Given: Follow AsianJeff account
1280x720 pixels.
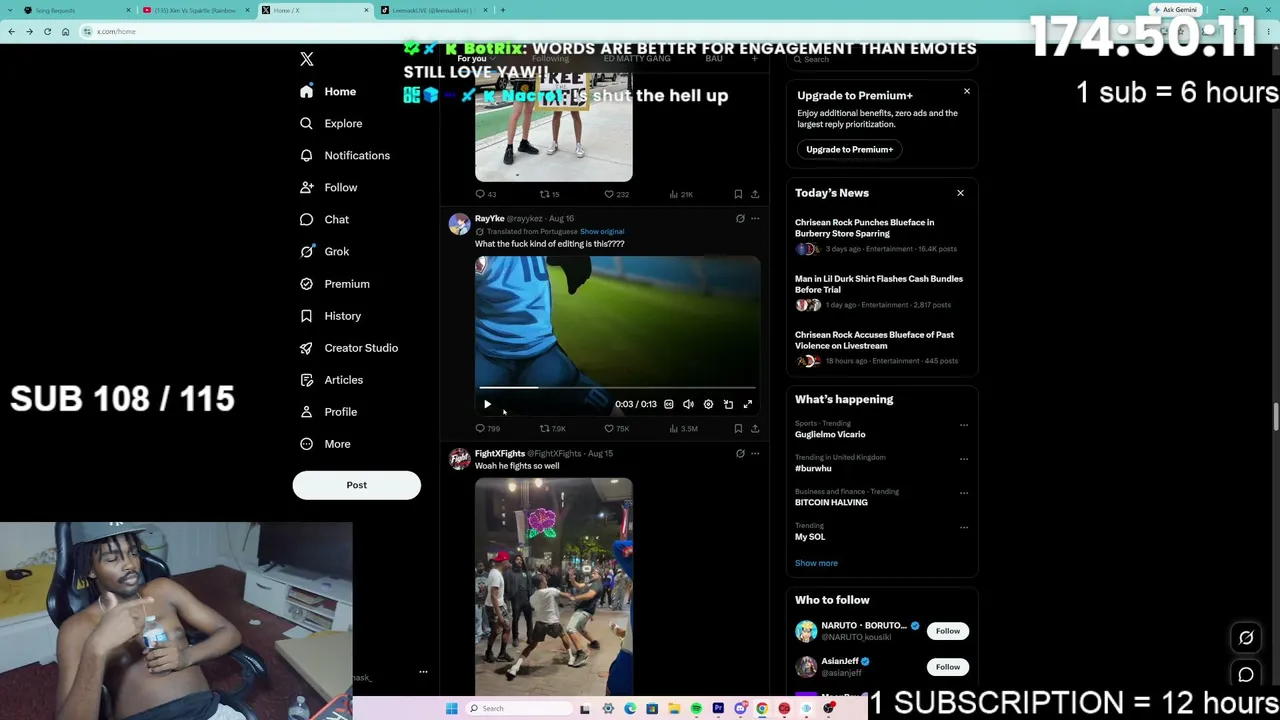Looking at the screenshot, I should tap(948, 667).
